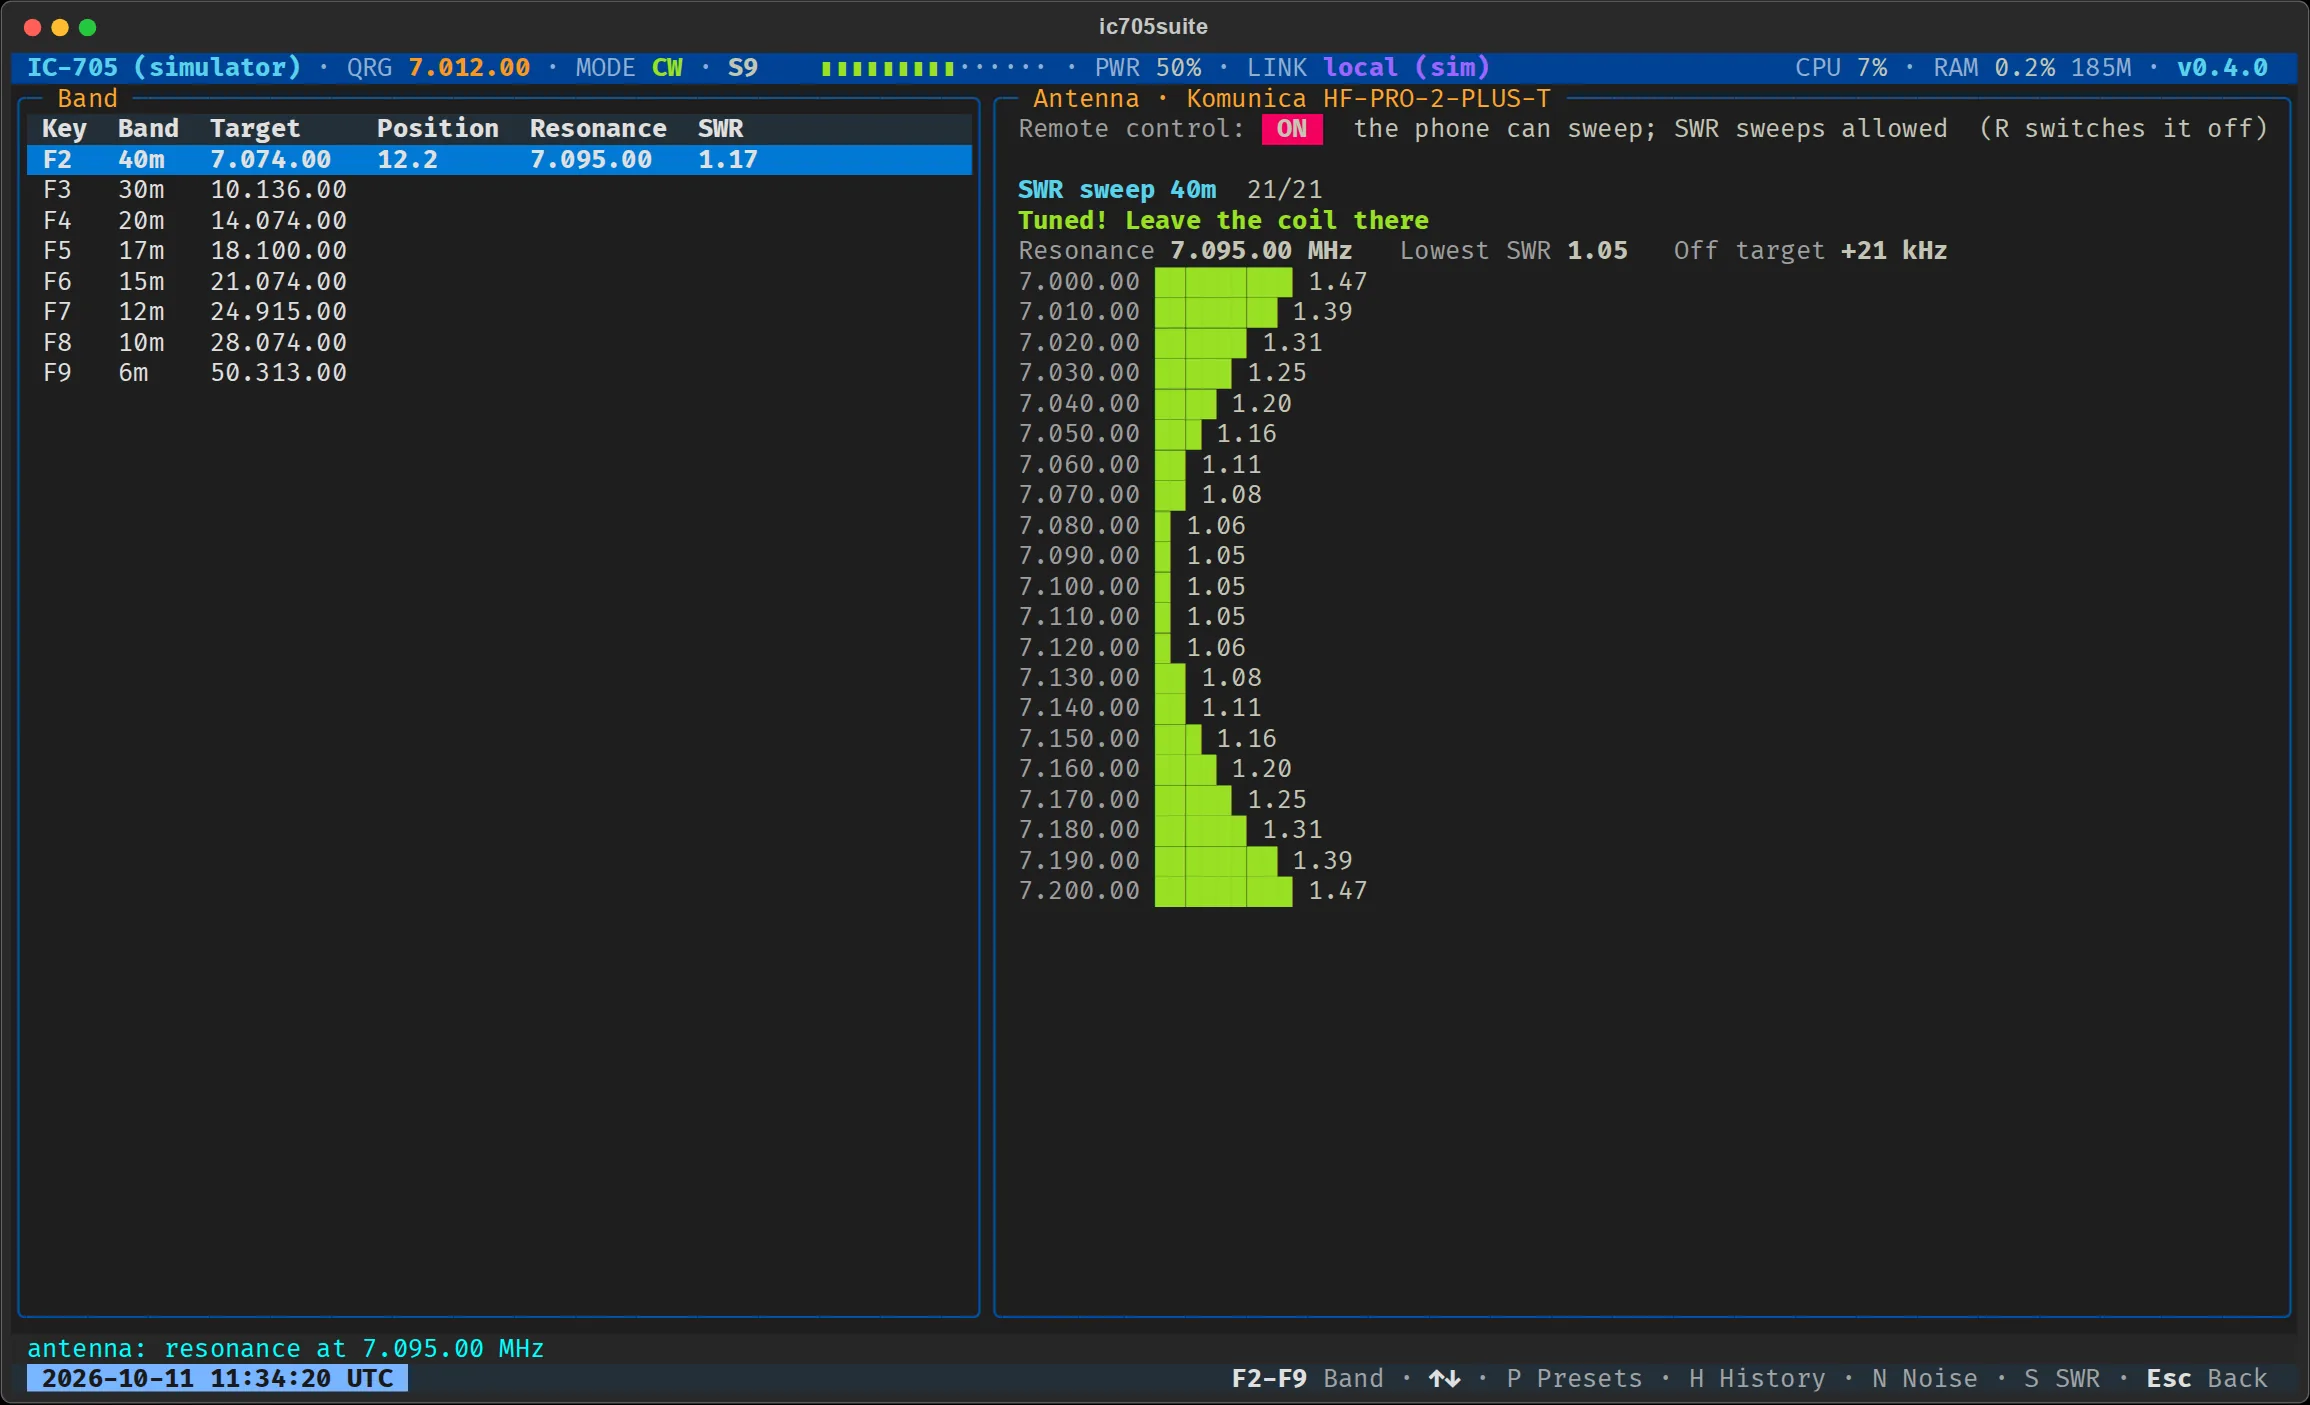Screen dimensions: 2310x1405
Task: Click the Resonance column header
Action: point(598,129)
